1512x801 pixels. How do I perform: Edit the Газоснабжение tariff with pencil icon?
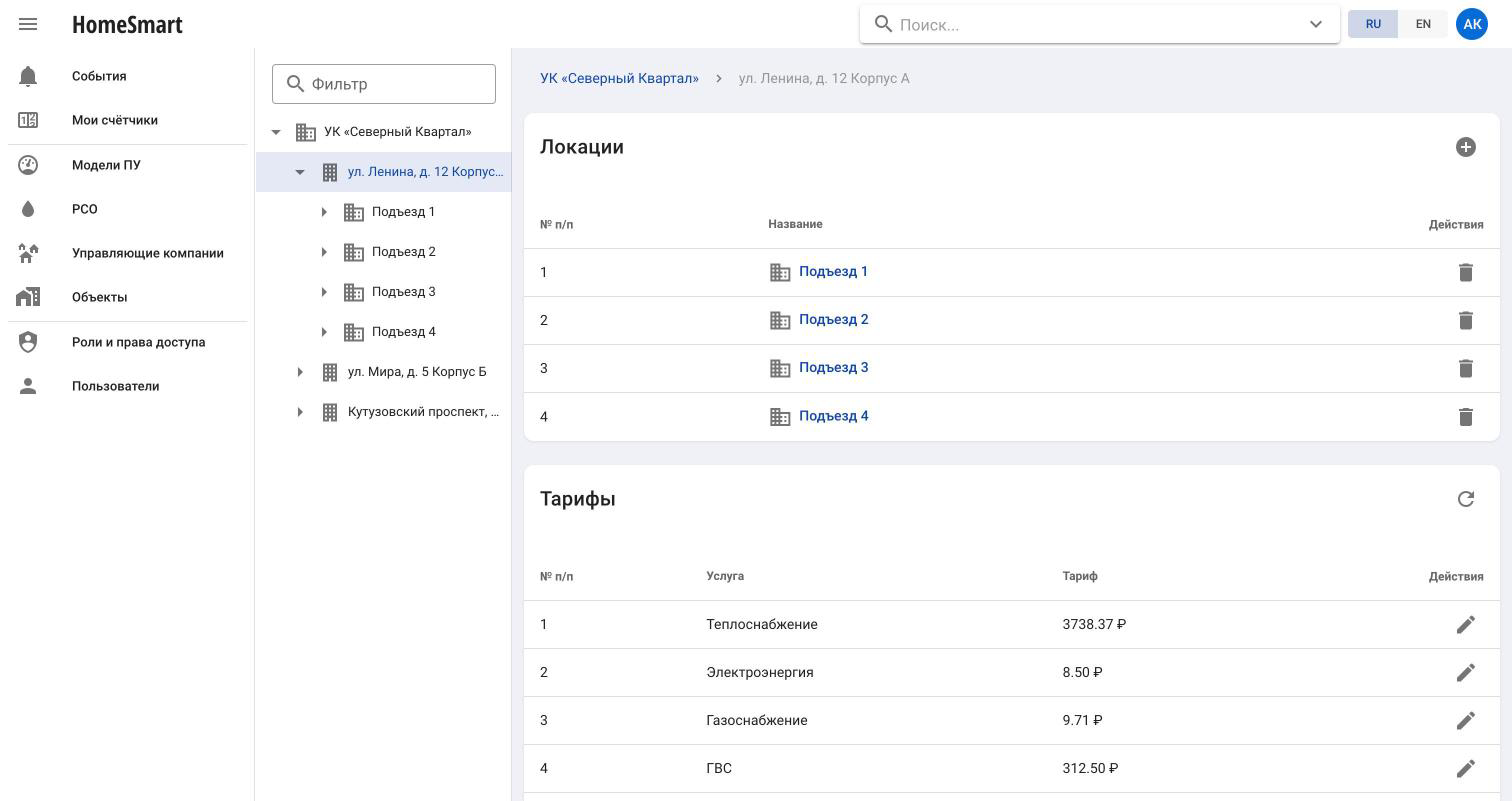coord(1466,720)
